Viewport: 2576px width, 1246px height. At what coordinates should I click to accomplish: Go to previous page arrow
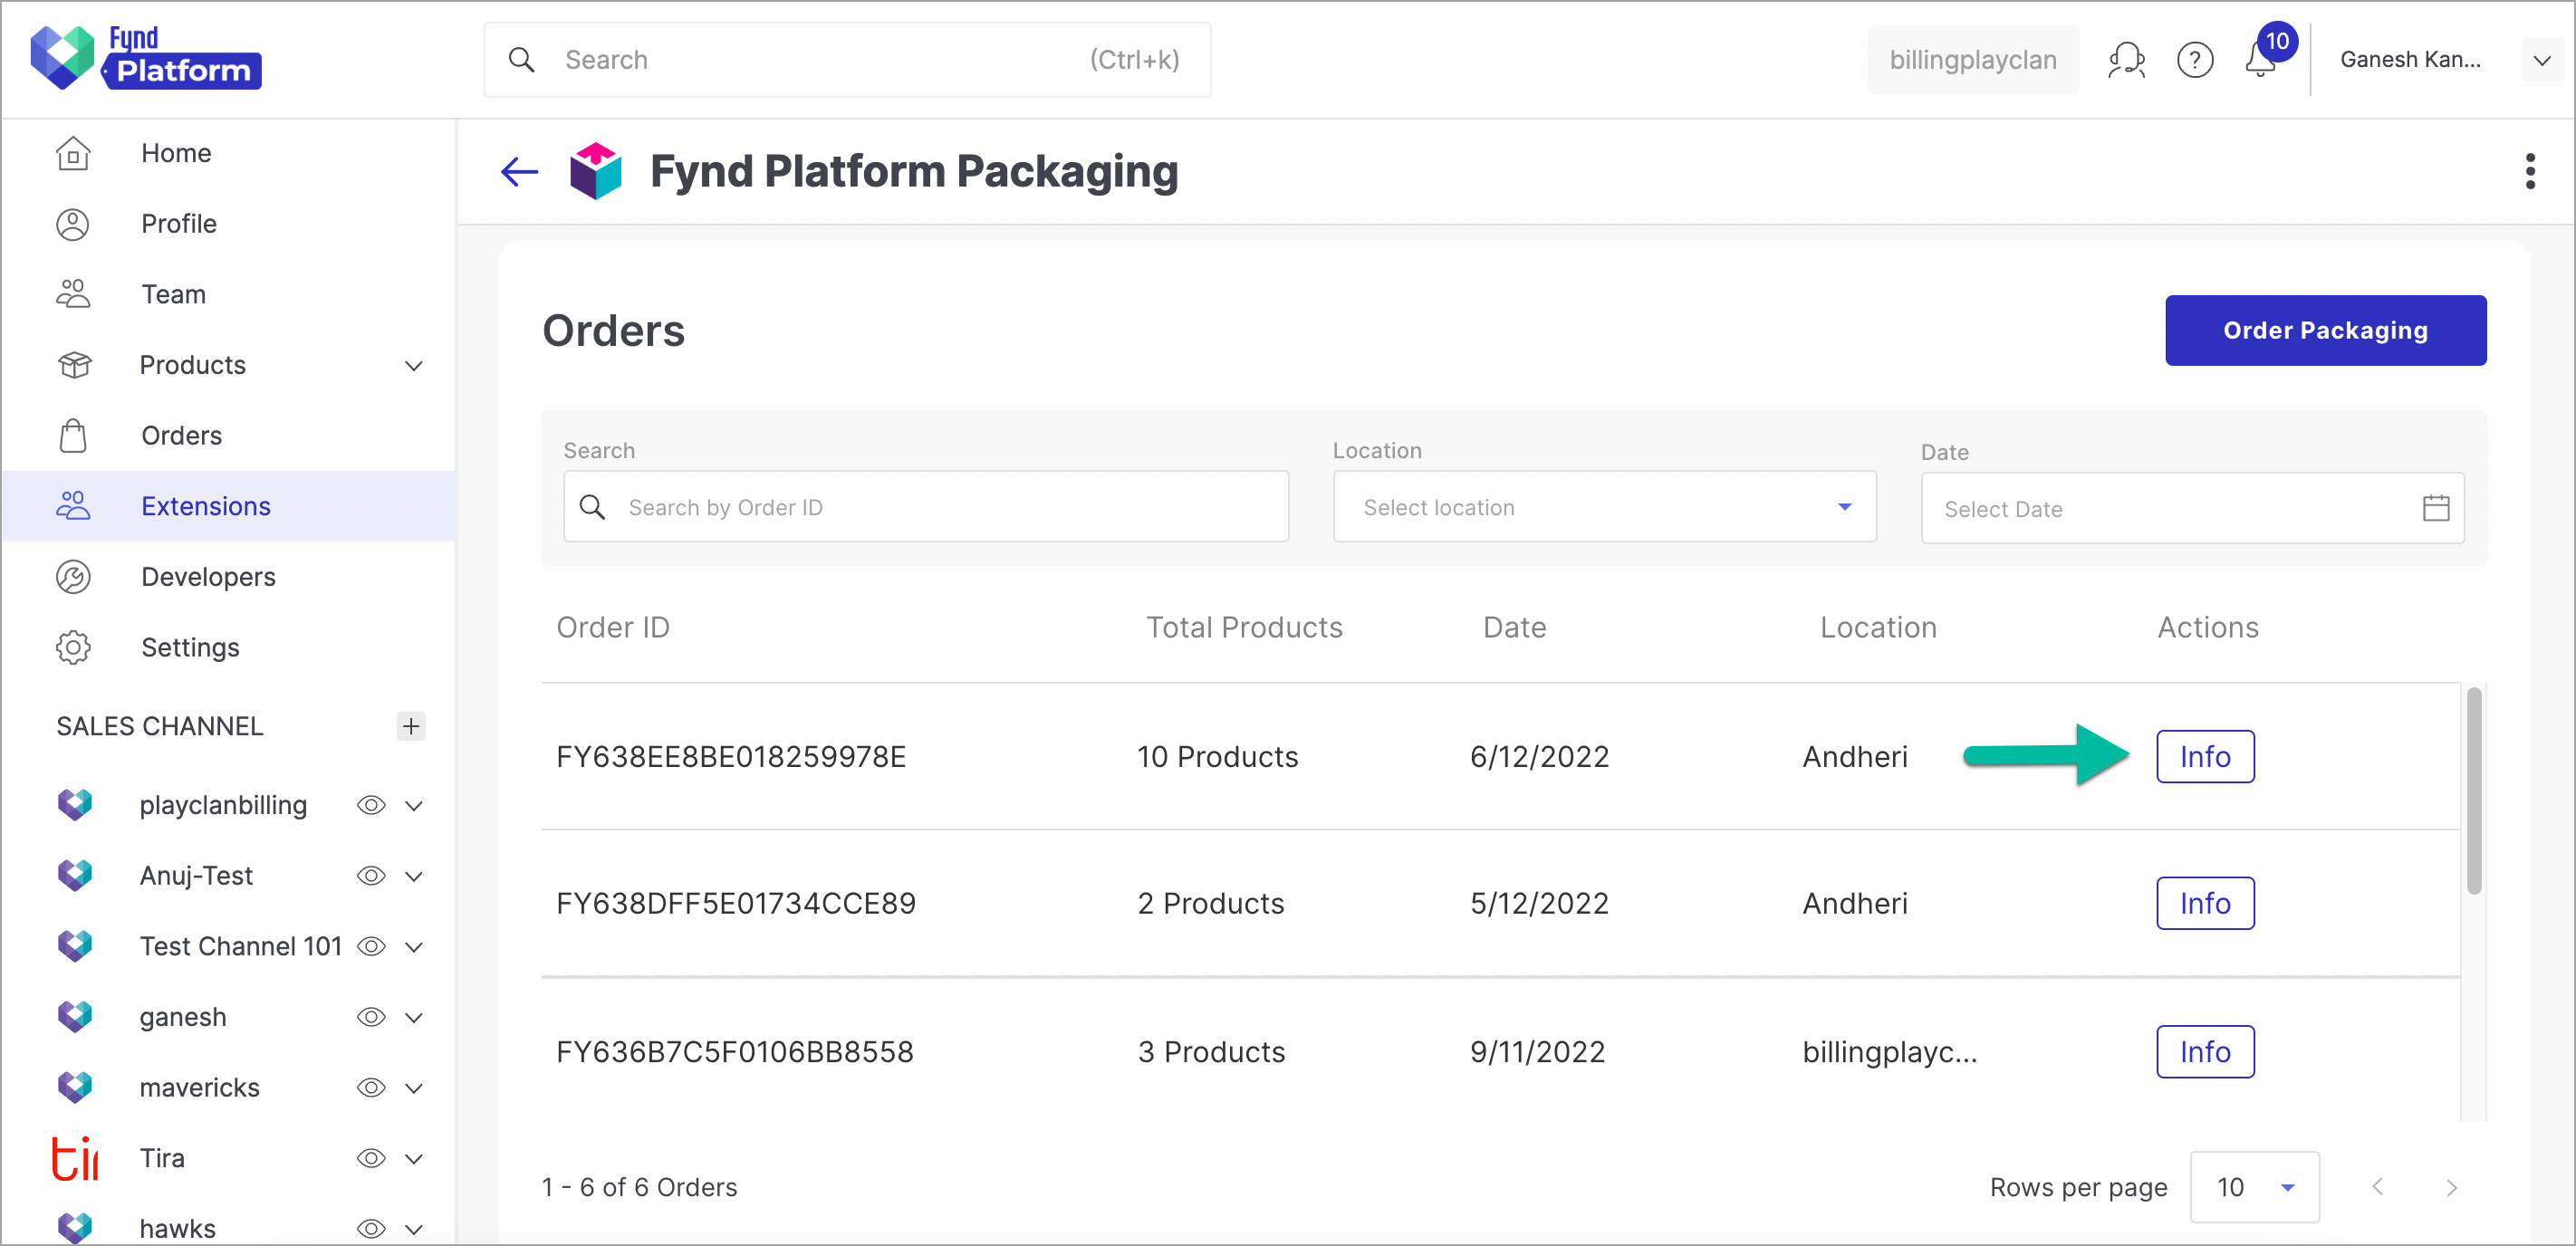coord(2377,1187)
